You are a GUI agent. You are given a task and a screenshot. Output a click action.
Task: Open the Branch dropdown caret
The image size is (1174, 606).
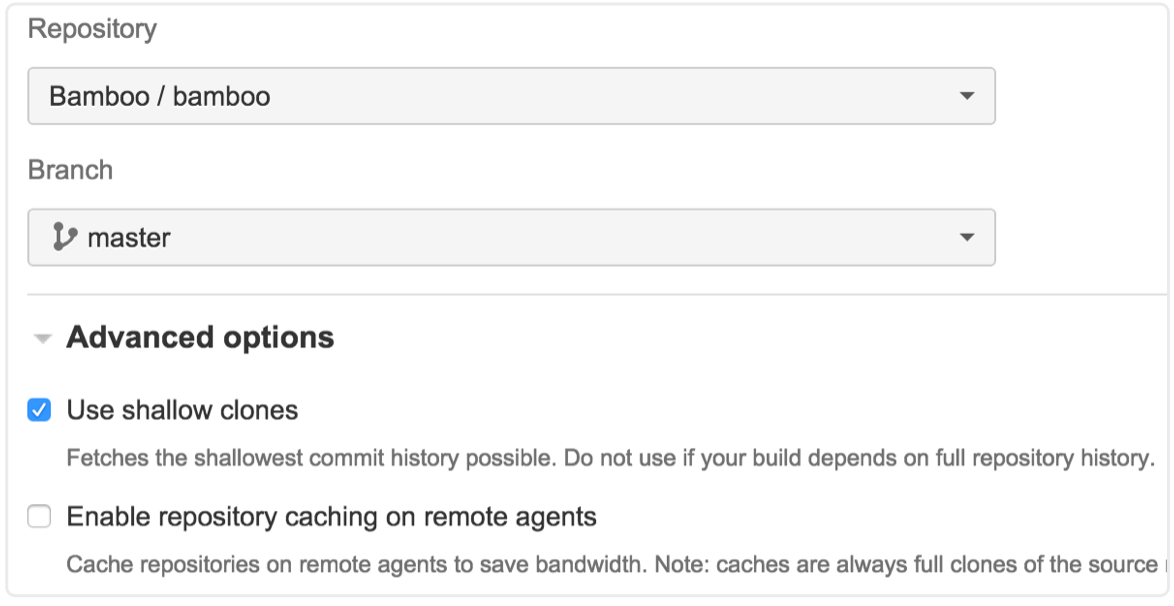click(x=966, y=237)
